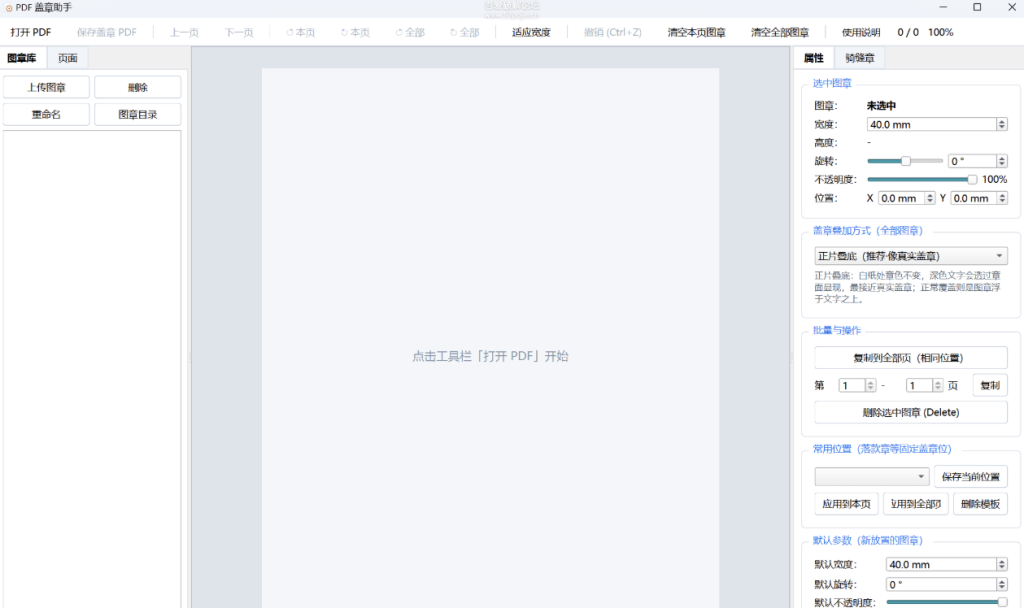The height and width of the screenshot is (608, 1024).
Task: Go to previous page with 上一页
Action: point(184,32)
